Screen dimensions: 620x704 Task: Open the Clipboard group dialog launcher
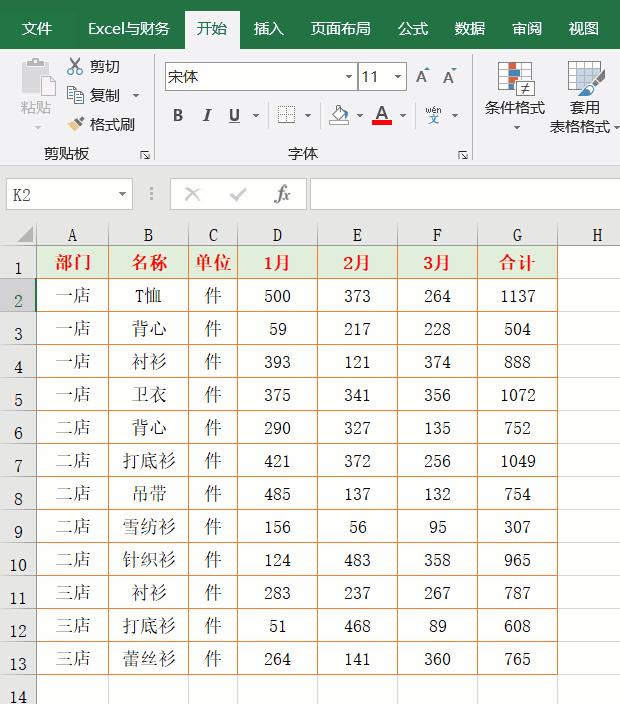(145, 155)
